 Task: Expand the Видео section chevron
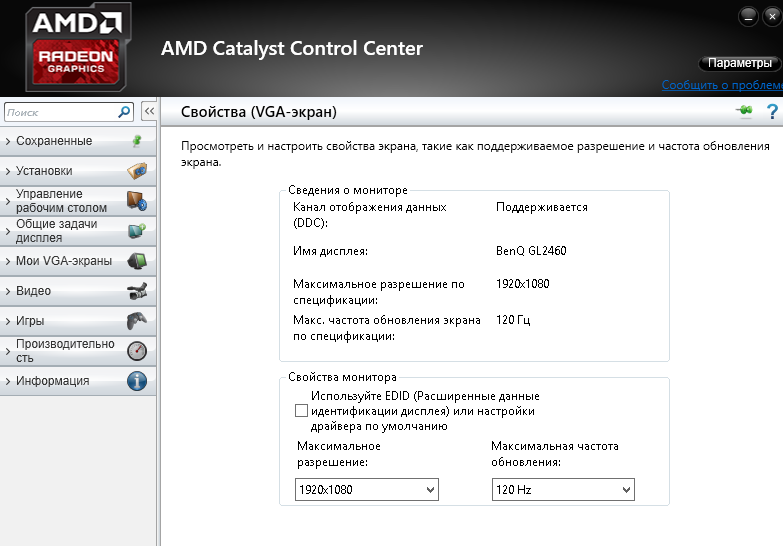tap(7, 291)
